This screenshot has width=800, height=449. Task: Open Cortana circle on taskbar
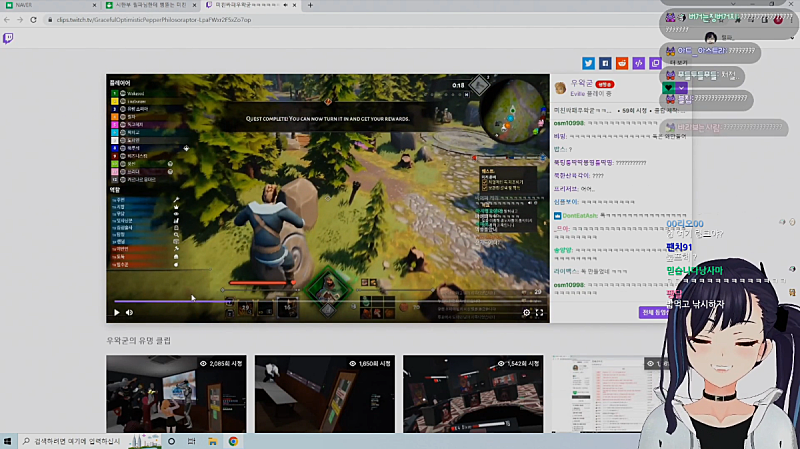point(171,441)
